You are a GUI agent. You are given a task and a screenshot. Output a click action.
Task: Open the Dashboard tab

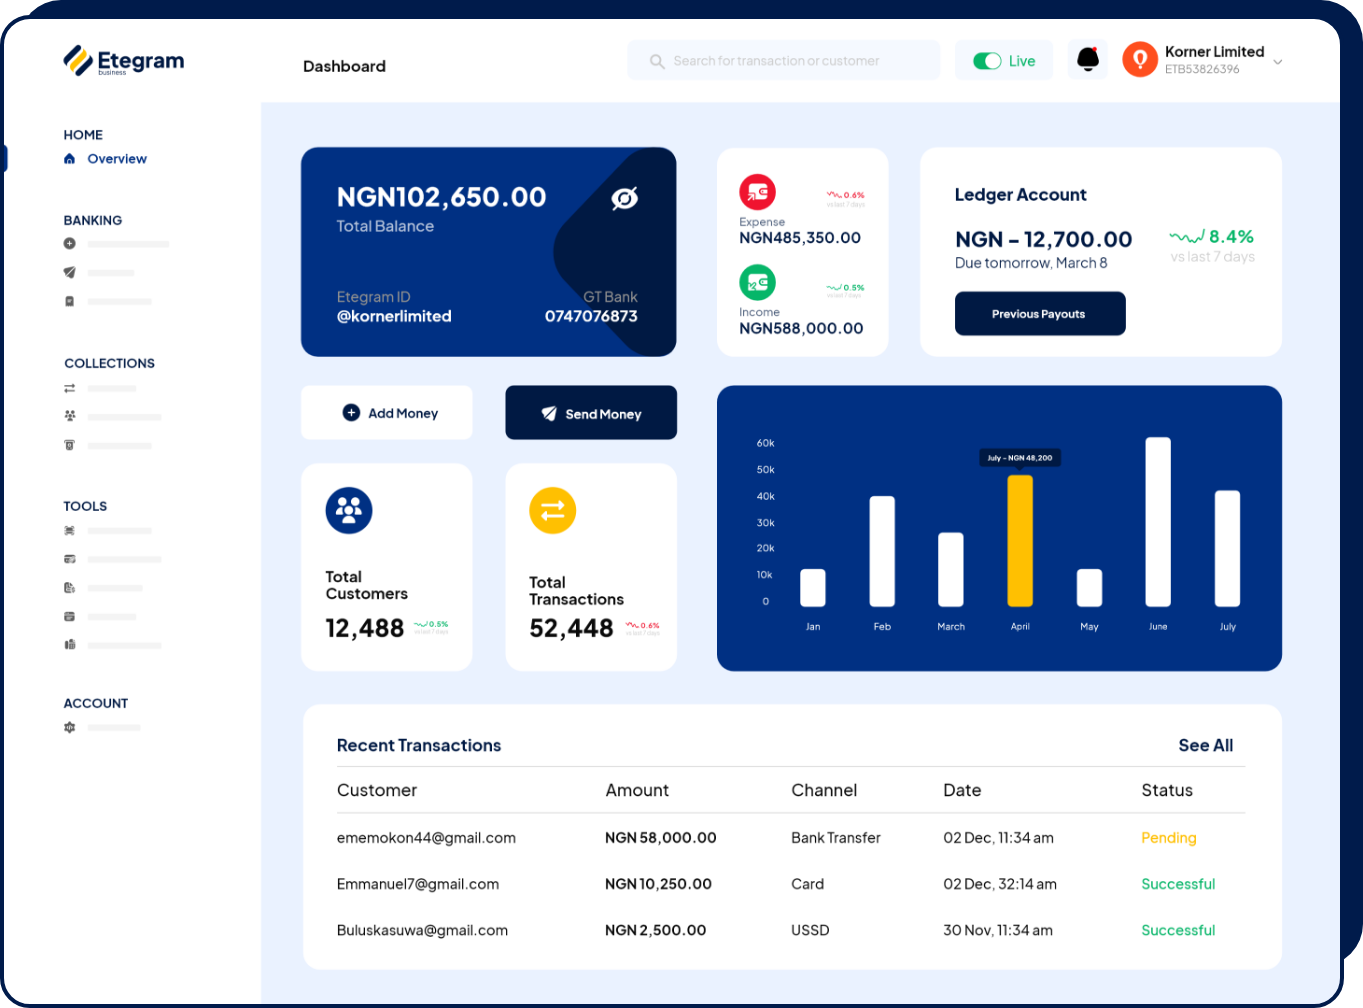point(344,66)
